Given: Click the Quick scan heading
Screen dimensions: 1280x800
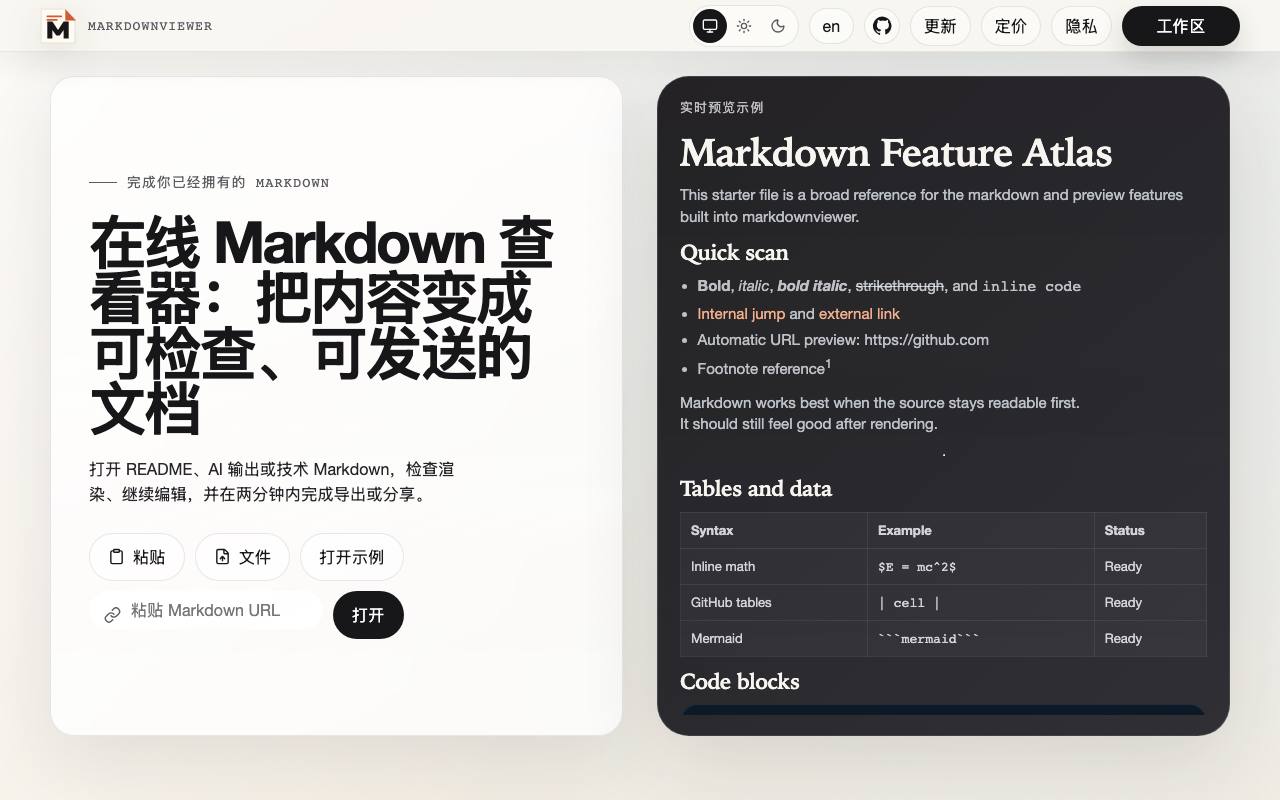Looking at the screenshot, I should click(734, 253).
